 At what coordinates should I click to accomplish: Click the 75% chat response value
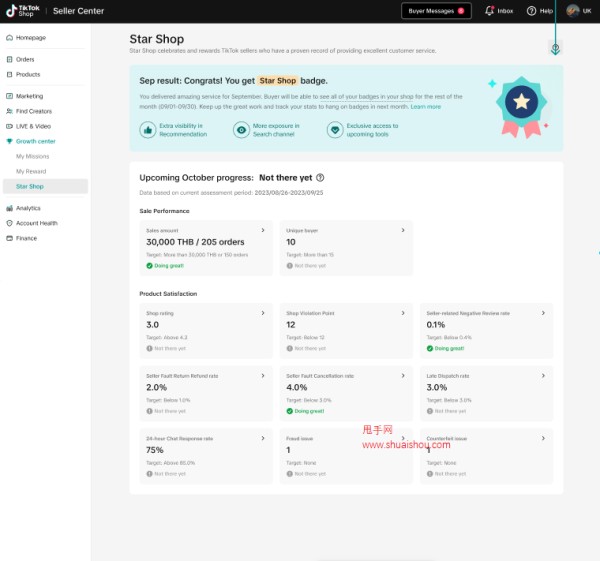point(155,450)
